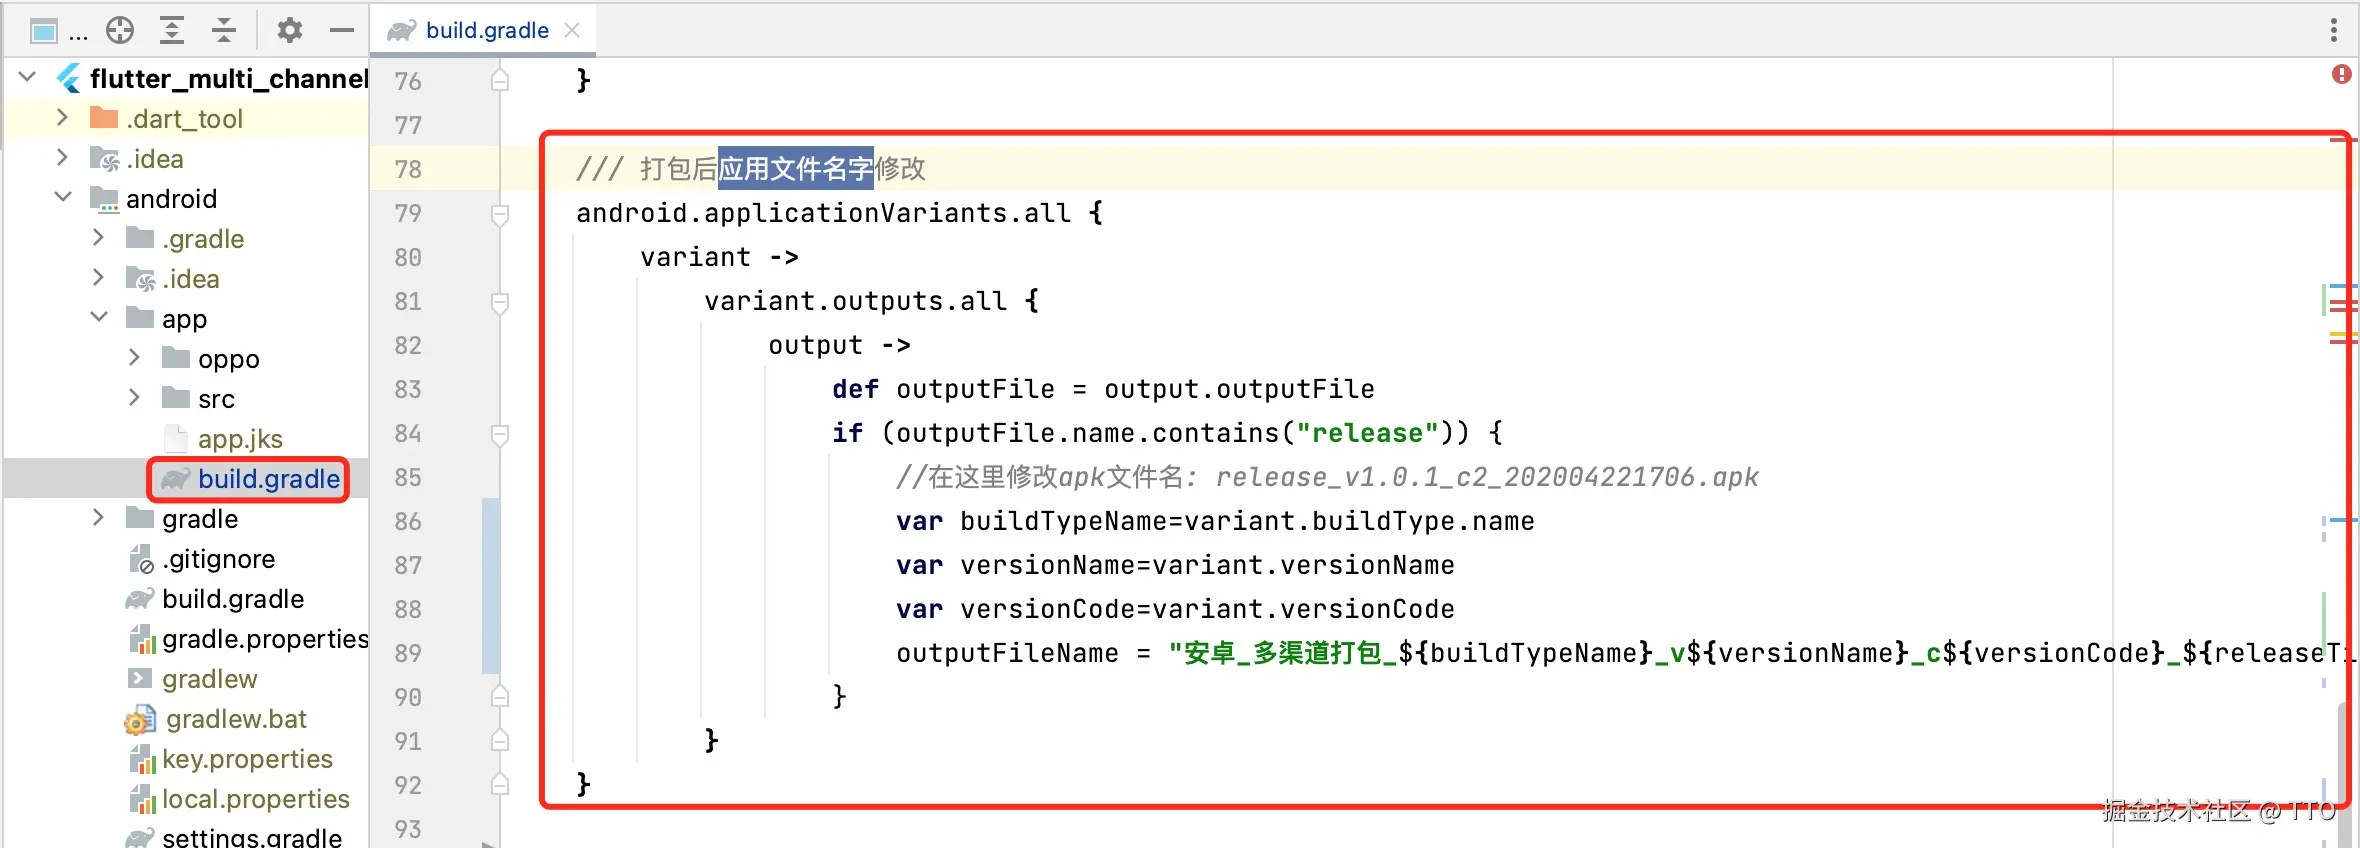Click fold end marker on line 91
The image size is (2360, 848).
pyautogui.click(x=500, y=739)
